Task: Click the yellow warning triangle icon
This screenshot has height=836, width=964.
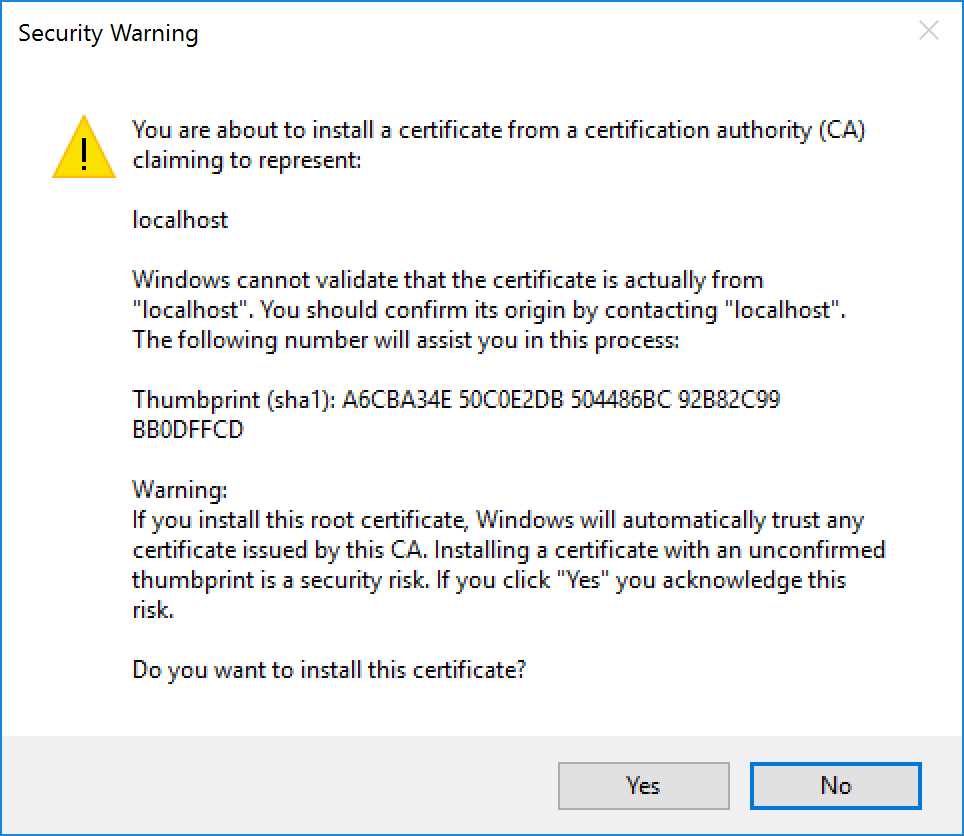Action: tap(83, 146)
